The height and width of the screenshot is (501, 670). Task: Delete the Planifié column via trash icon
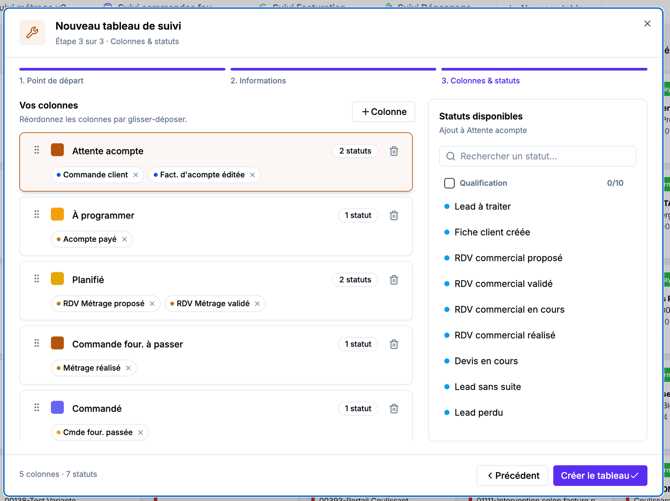[394, 280]
